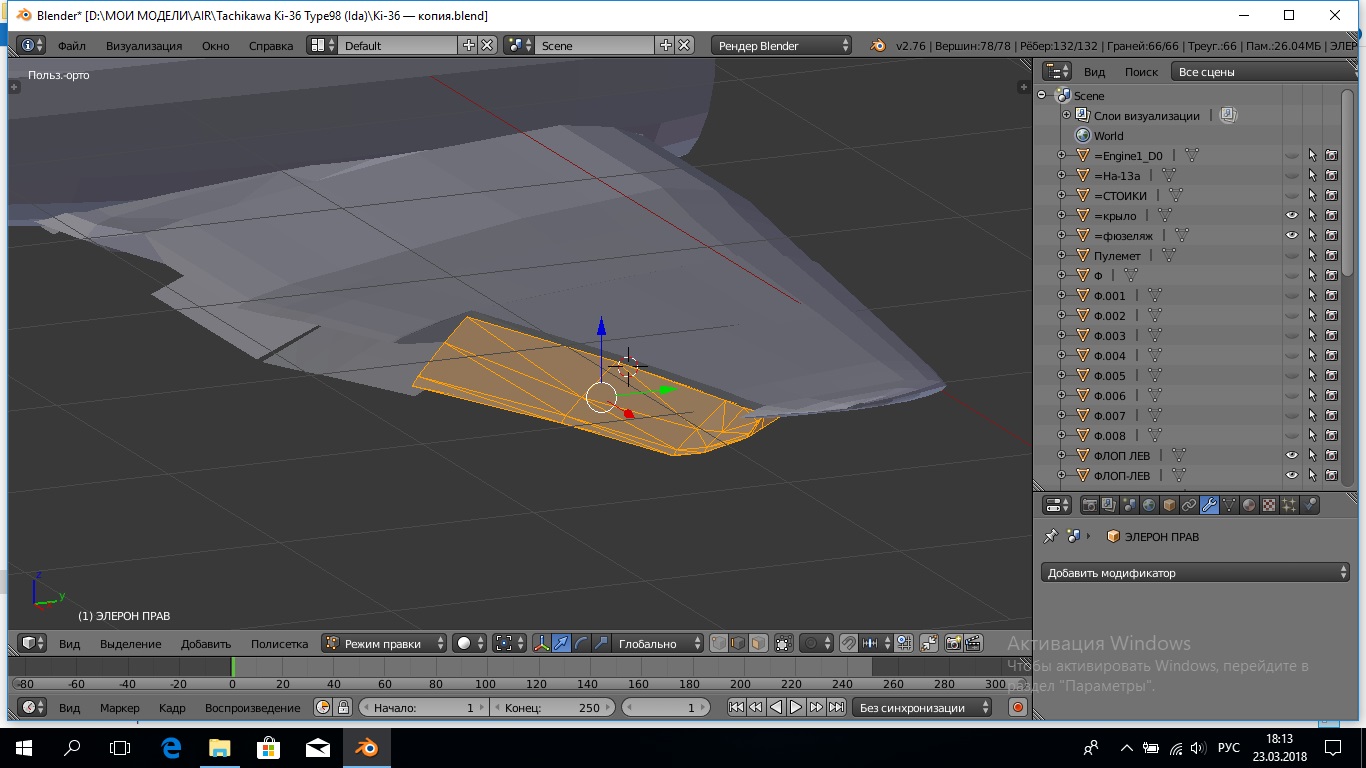
Task: Click the Particles properties tab (sparkles icon)
Action: pyautogui.click(x=1289, y=506)
